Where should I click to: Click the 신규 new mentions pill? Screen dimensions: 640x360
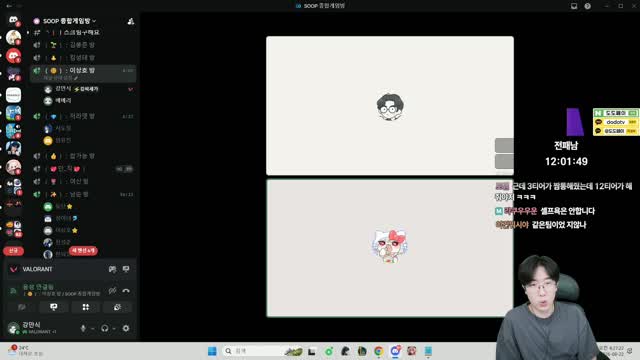[13, 251]
